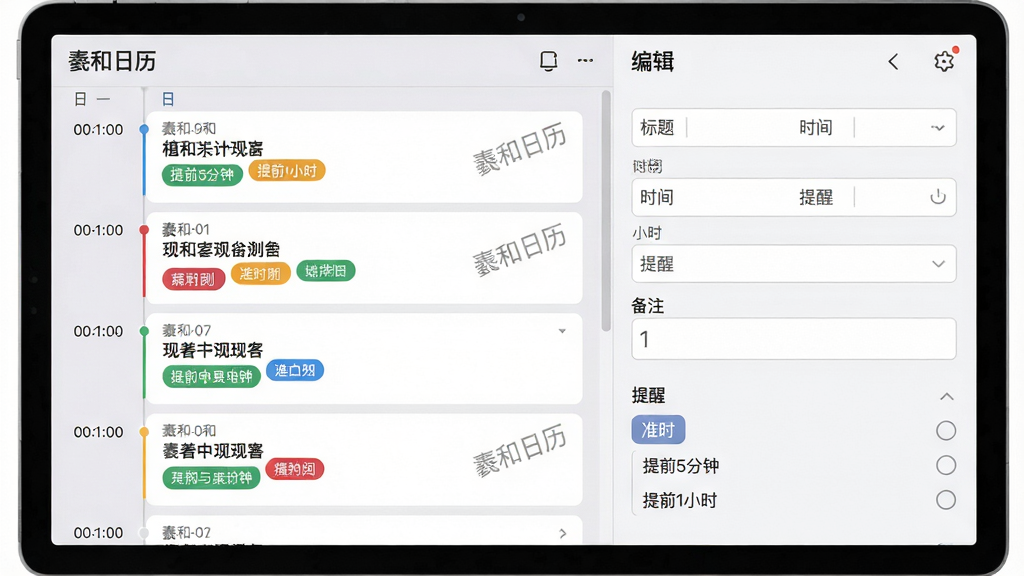Click the green tag on the 泰和-07 event
This screenshot has height=576, width=1024.
(211, 376)
